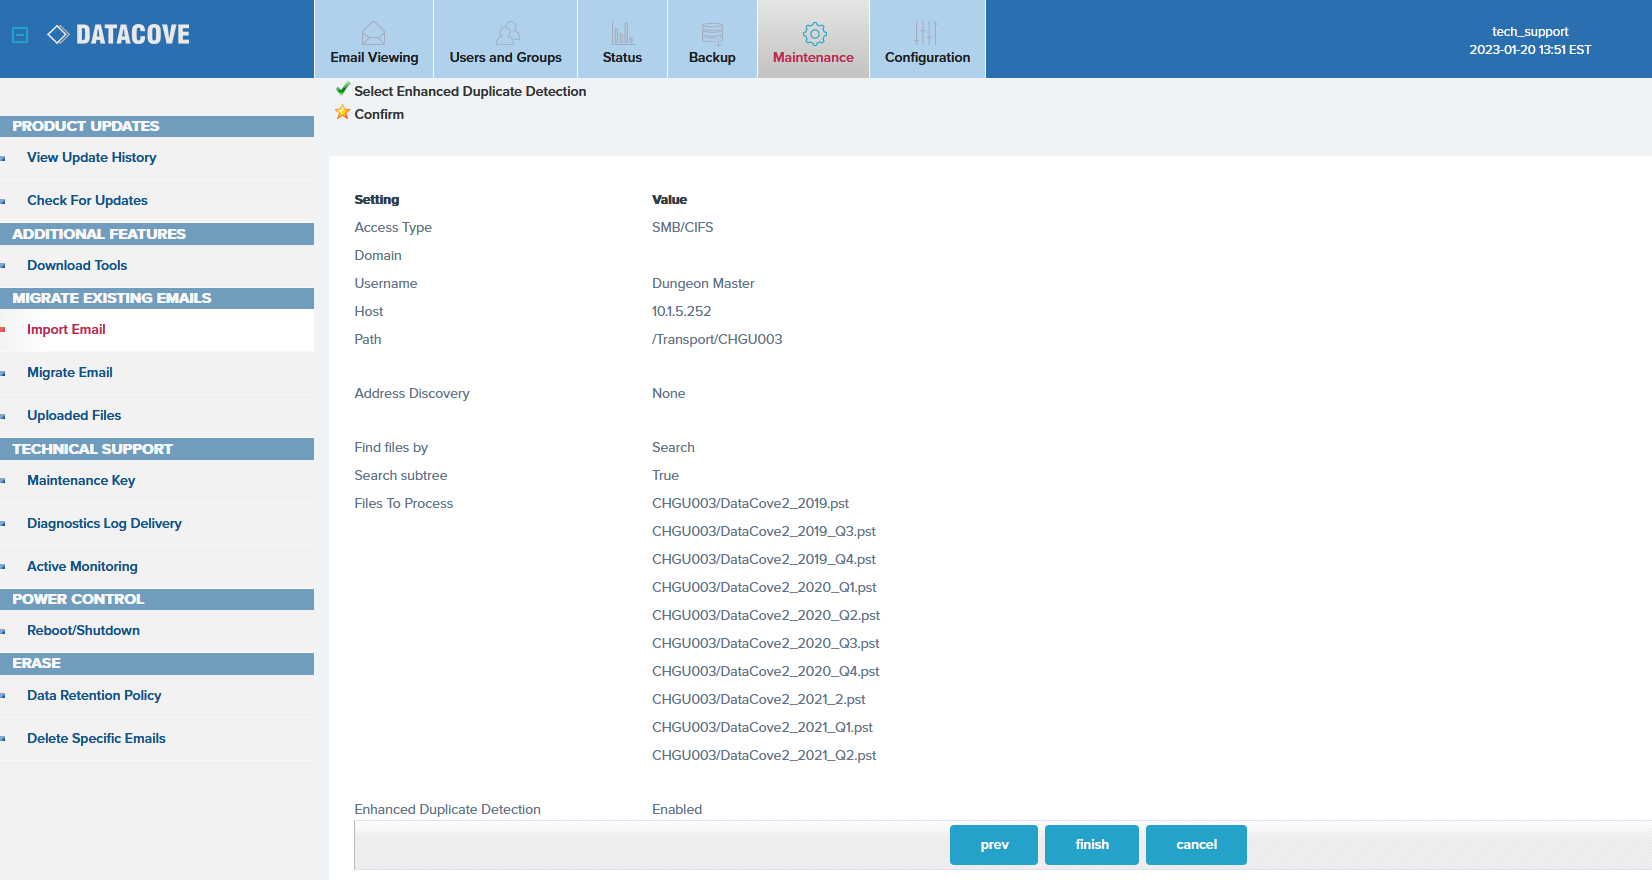Screen dimensions: 1652x880
Task: Open Uploaded Files page
Action: 74,416
